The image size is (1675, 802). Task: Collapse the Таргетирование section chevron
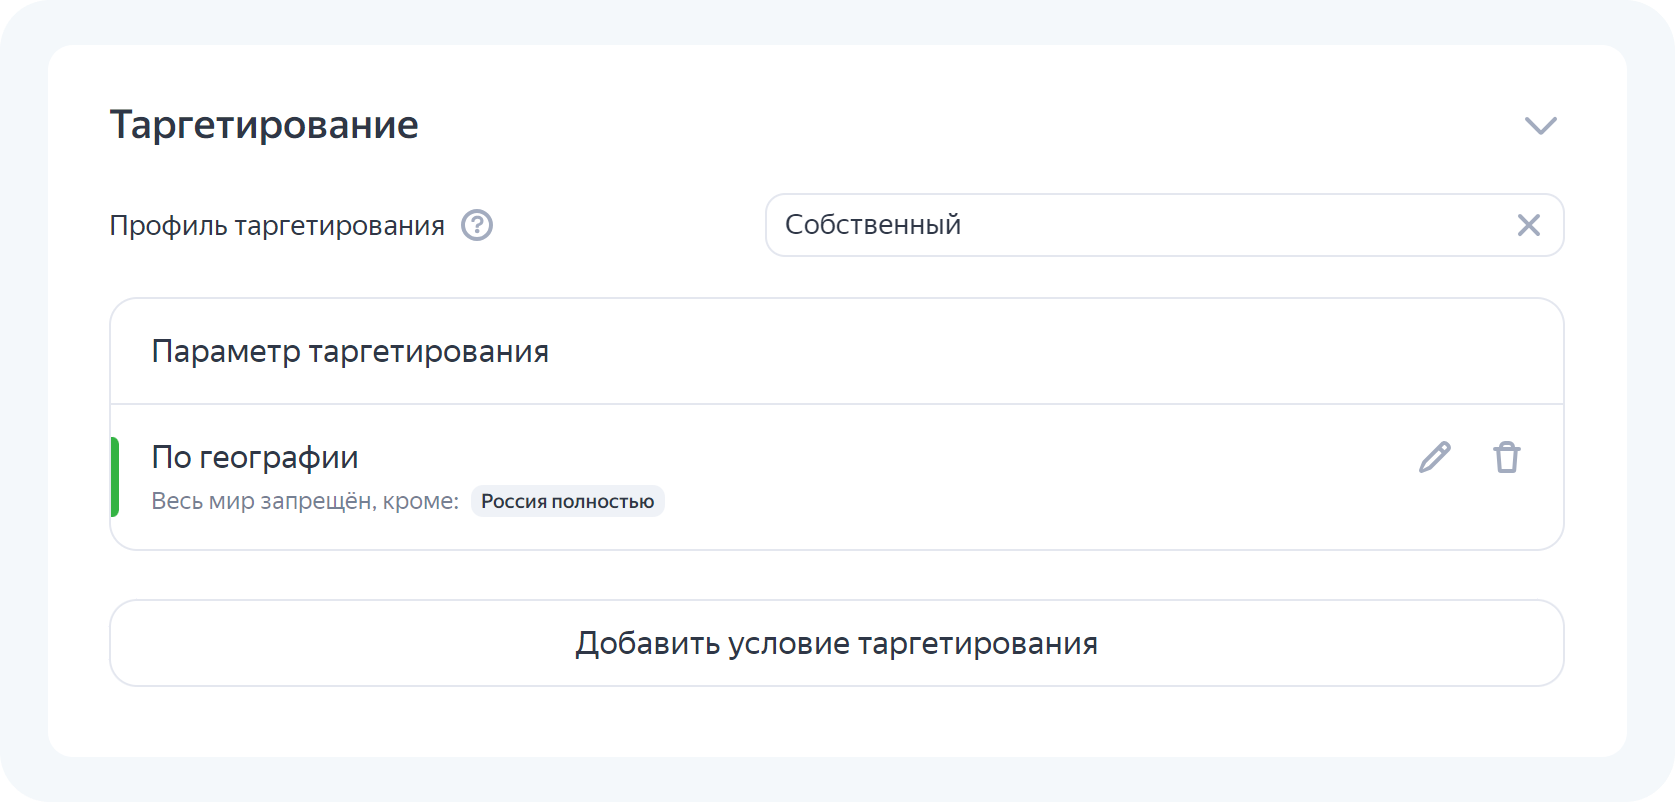coord(1540,125)
